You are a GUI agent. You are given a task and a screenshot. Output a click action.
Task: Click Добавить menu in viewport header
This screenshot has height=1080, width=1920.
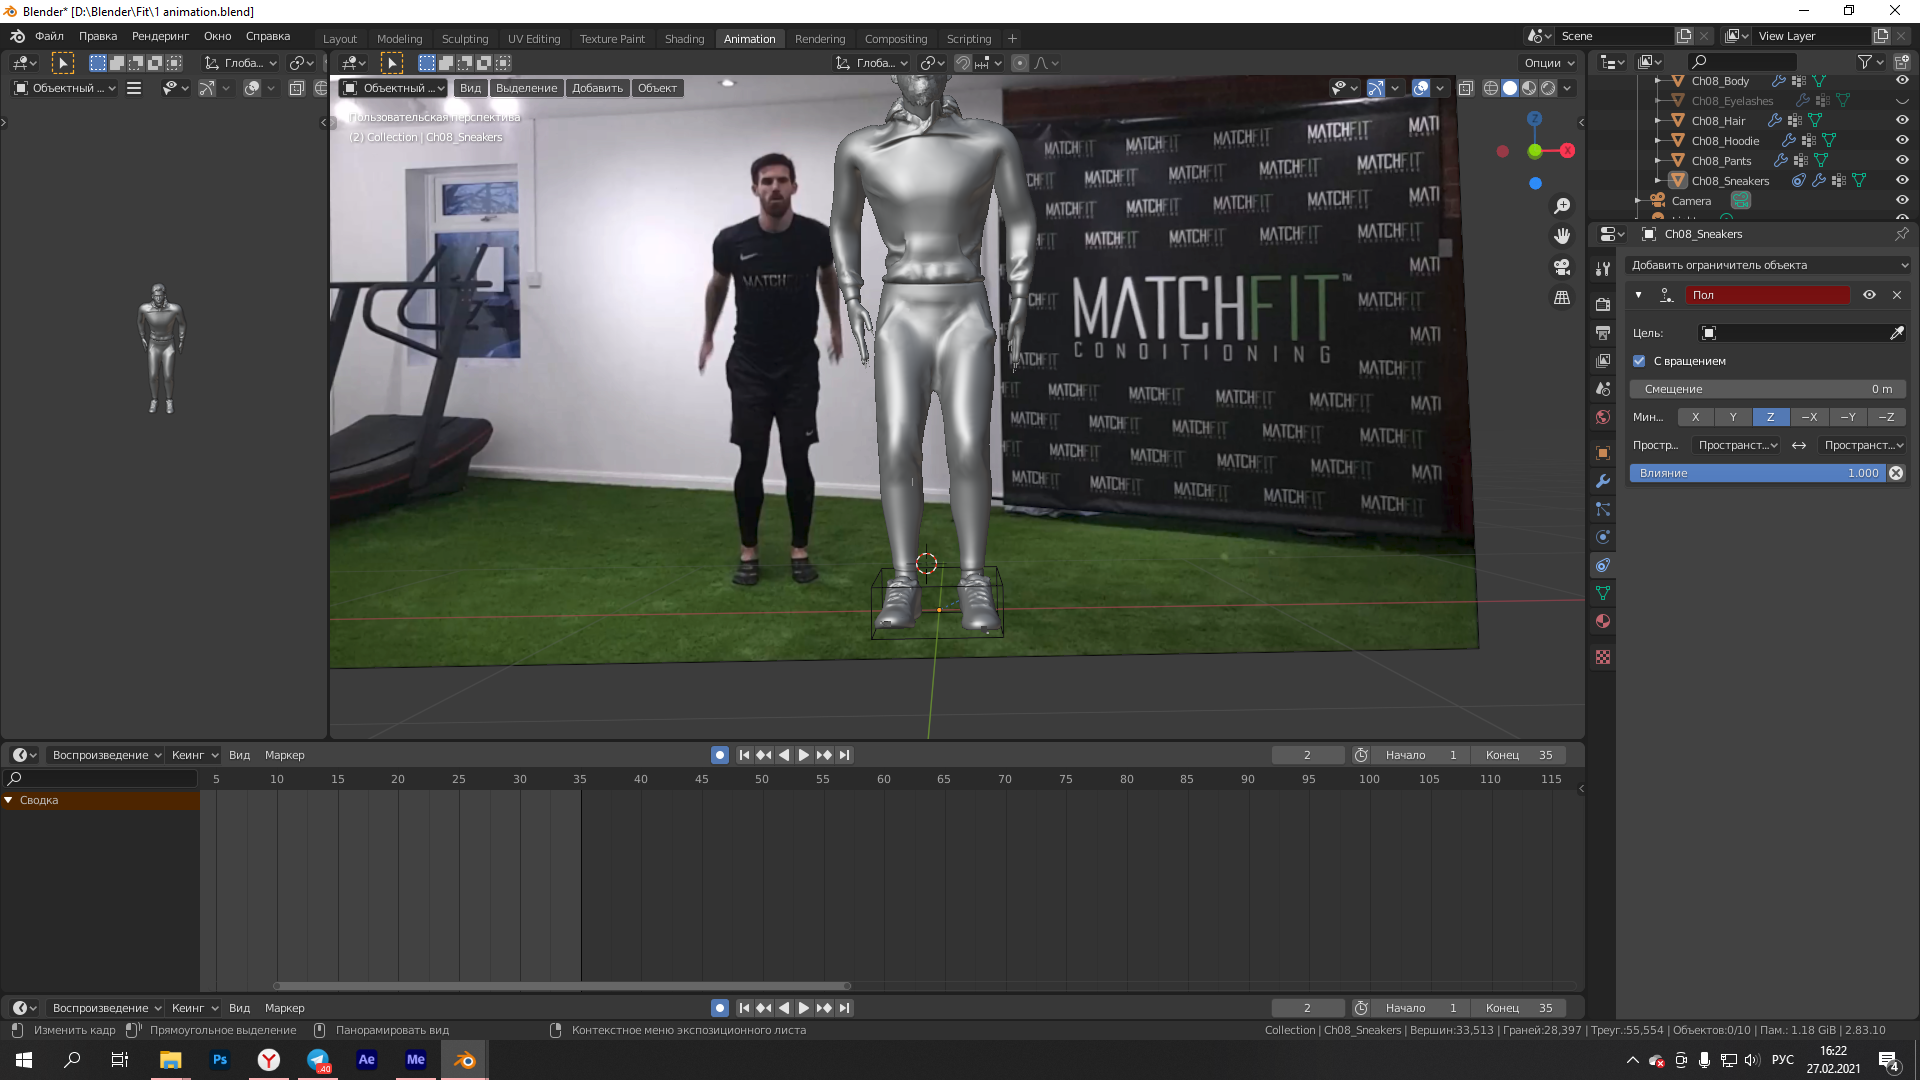click(597, 88)
